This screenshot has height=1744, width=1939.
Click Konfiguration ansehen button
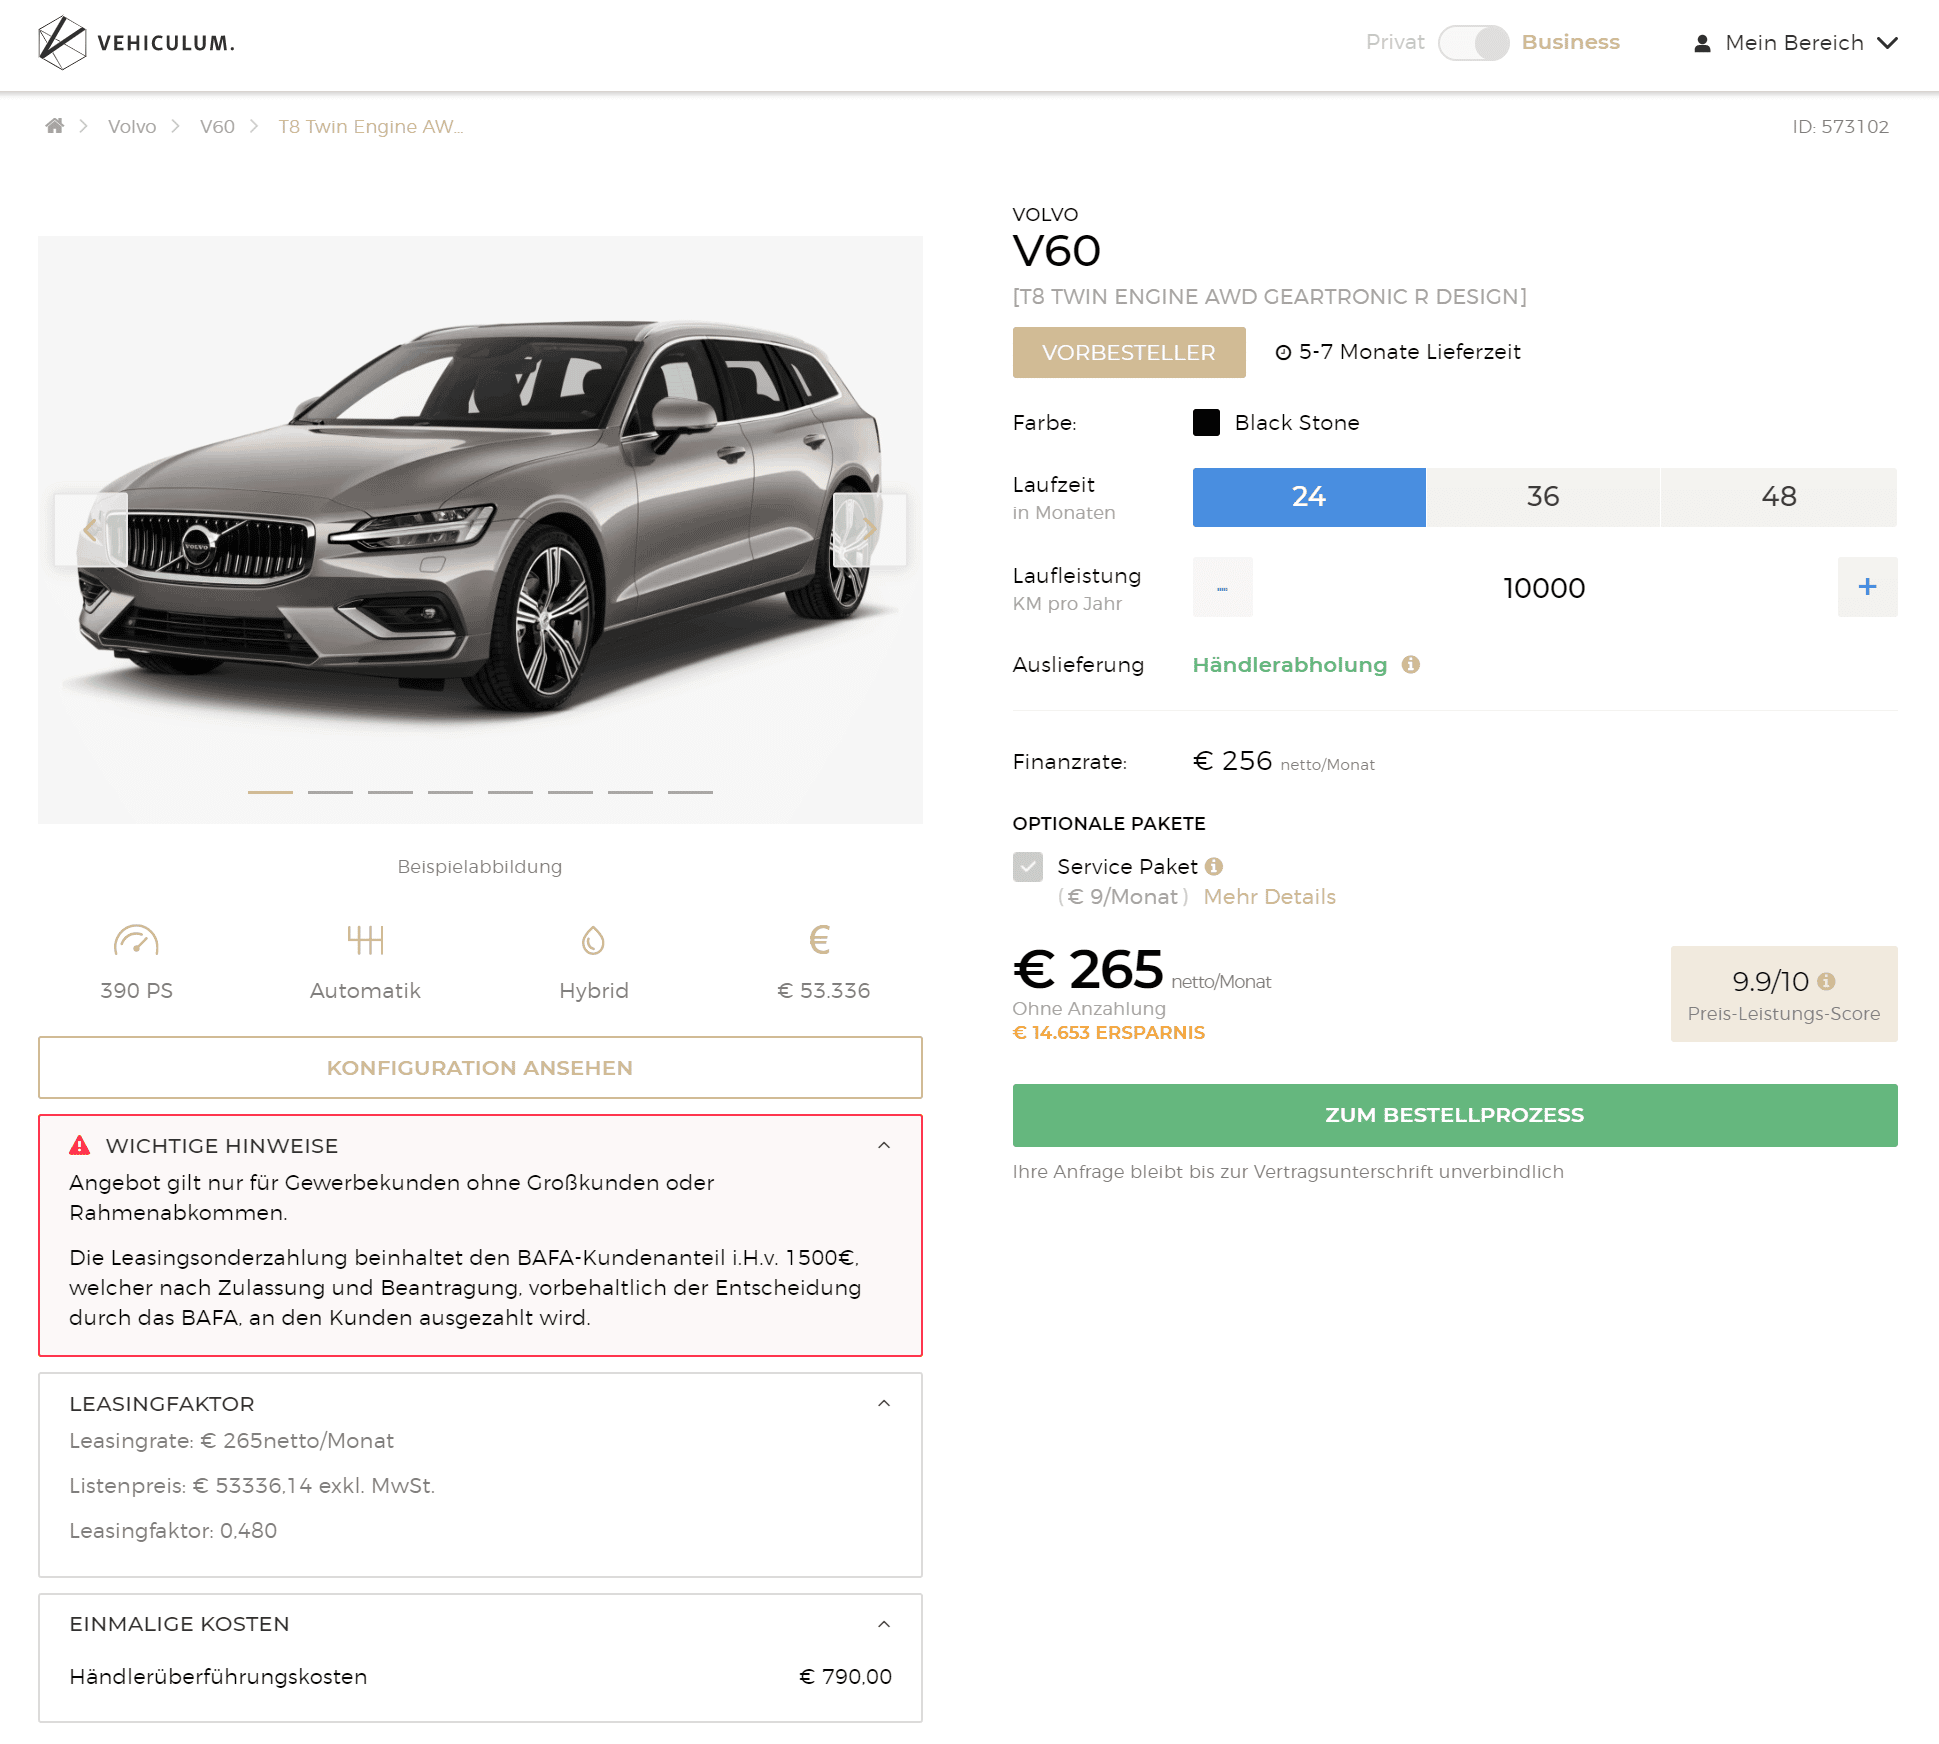click(480, 1067)
